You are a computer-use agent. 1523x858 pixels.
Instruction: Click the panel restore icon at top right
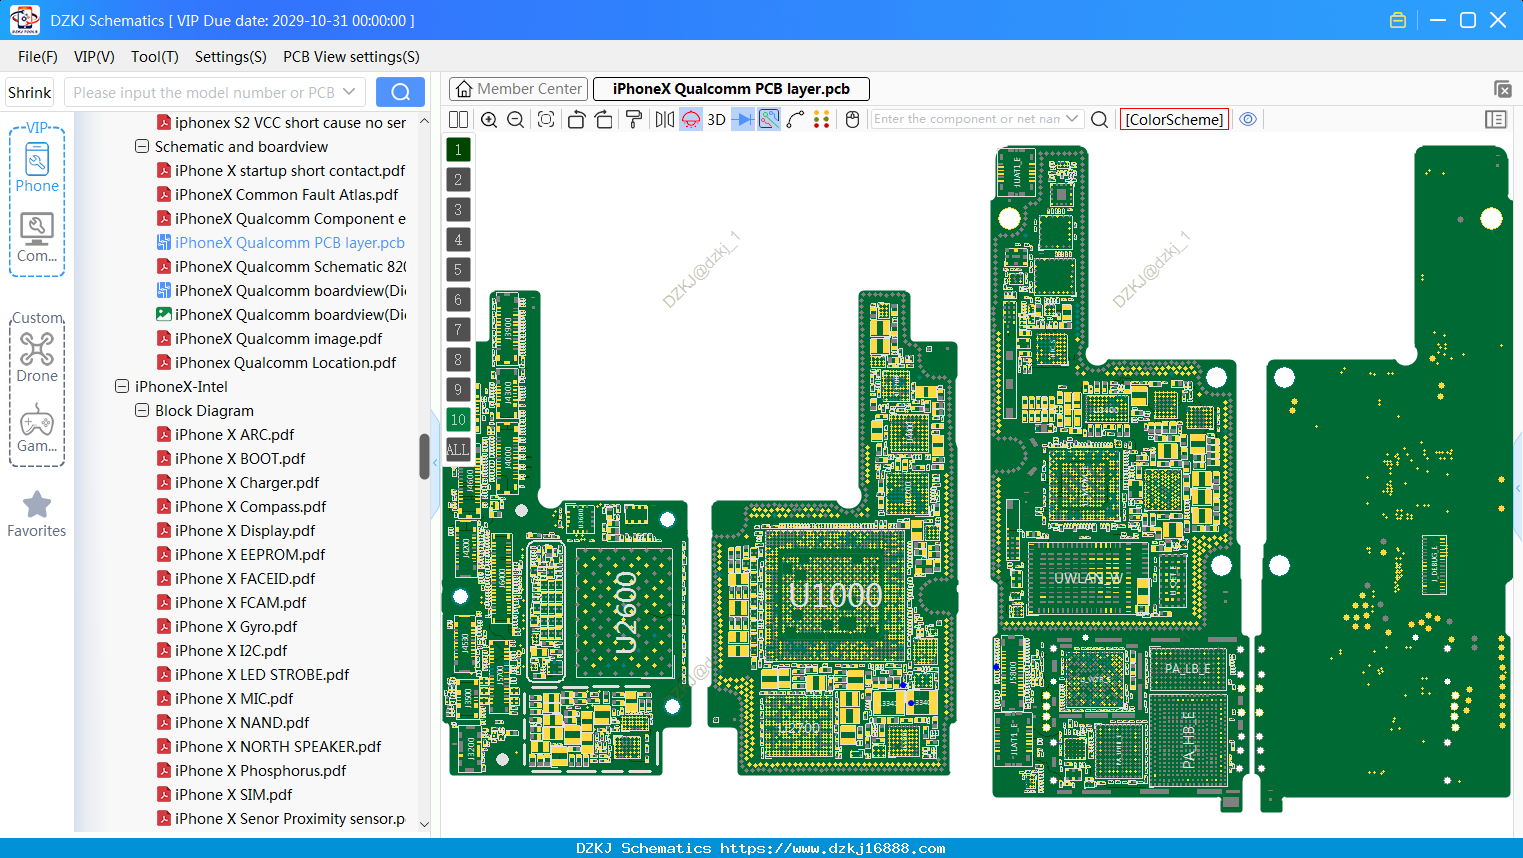1502,89
